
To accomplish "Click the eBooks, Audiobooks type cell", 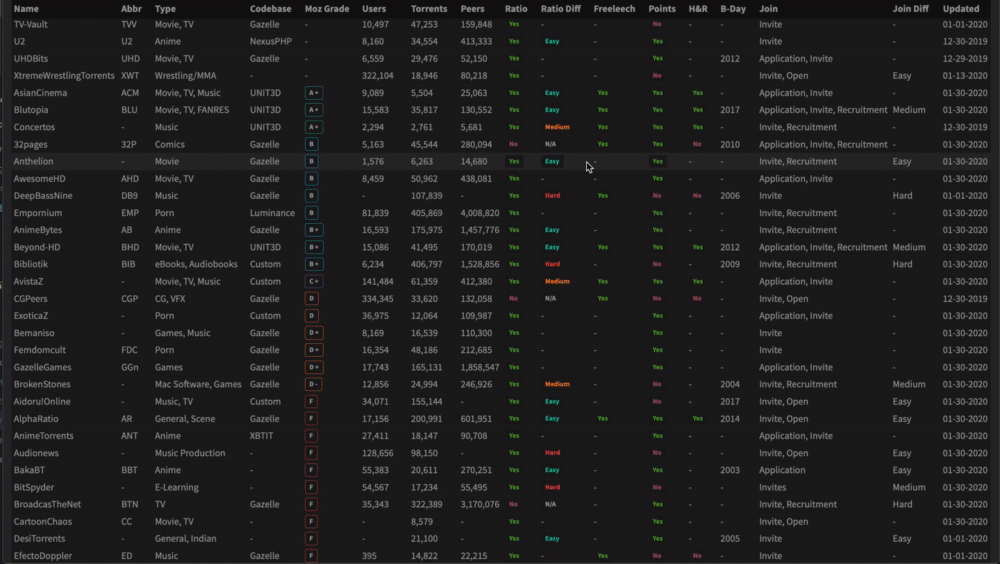I will click(x=196, y=264).
